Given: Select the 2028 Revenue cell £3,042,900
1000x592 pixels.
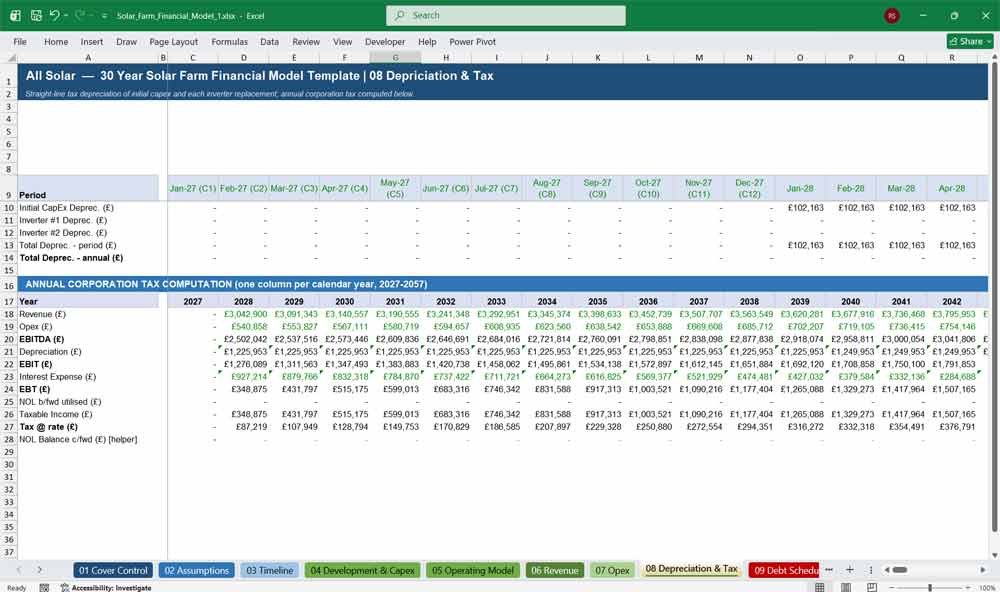Looking at the screenshot, I should (243, 314).
